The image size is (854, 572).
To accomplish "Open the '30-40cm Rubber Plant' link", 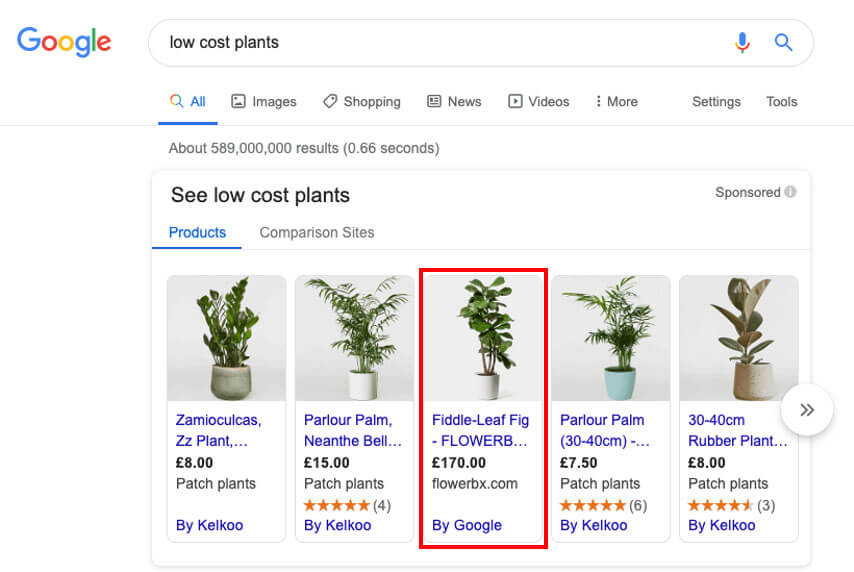I will pyautogui.click(x=738, y=430).
